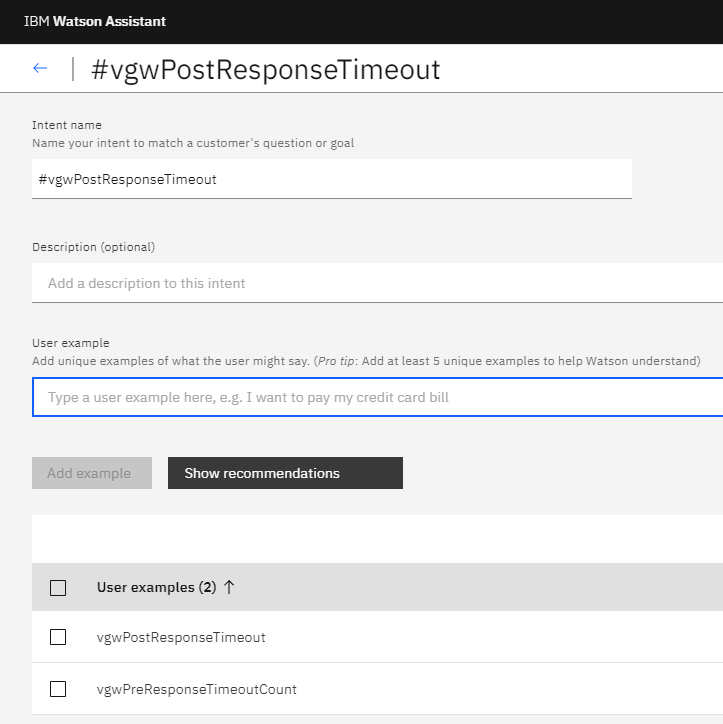Select all user examples with header checkbox

pyautogui.click(x=58, y=588)
